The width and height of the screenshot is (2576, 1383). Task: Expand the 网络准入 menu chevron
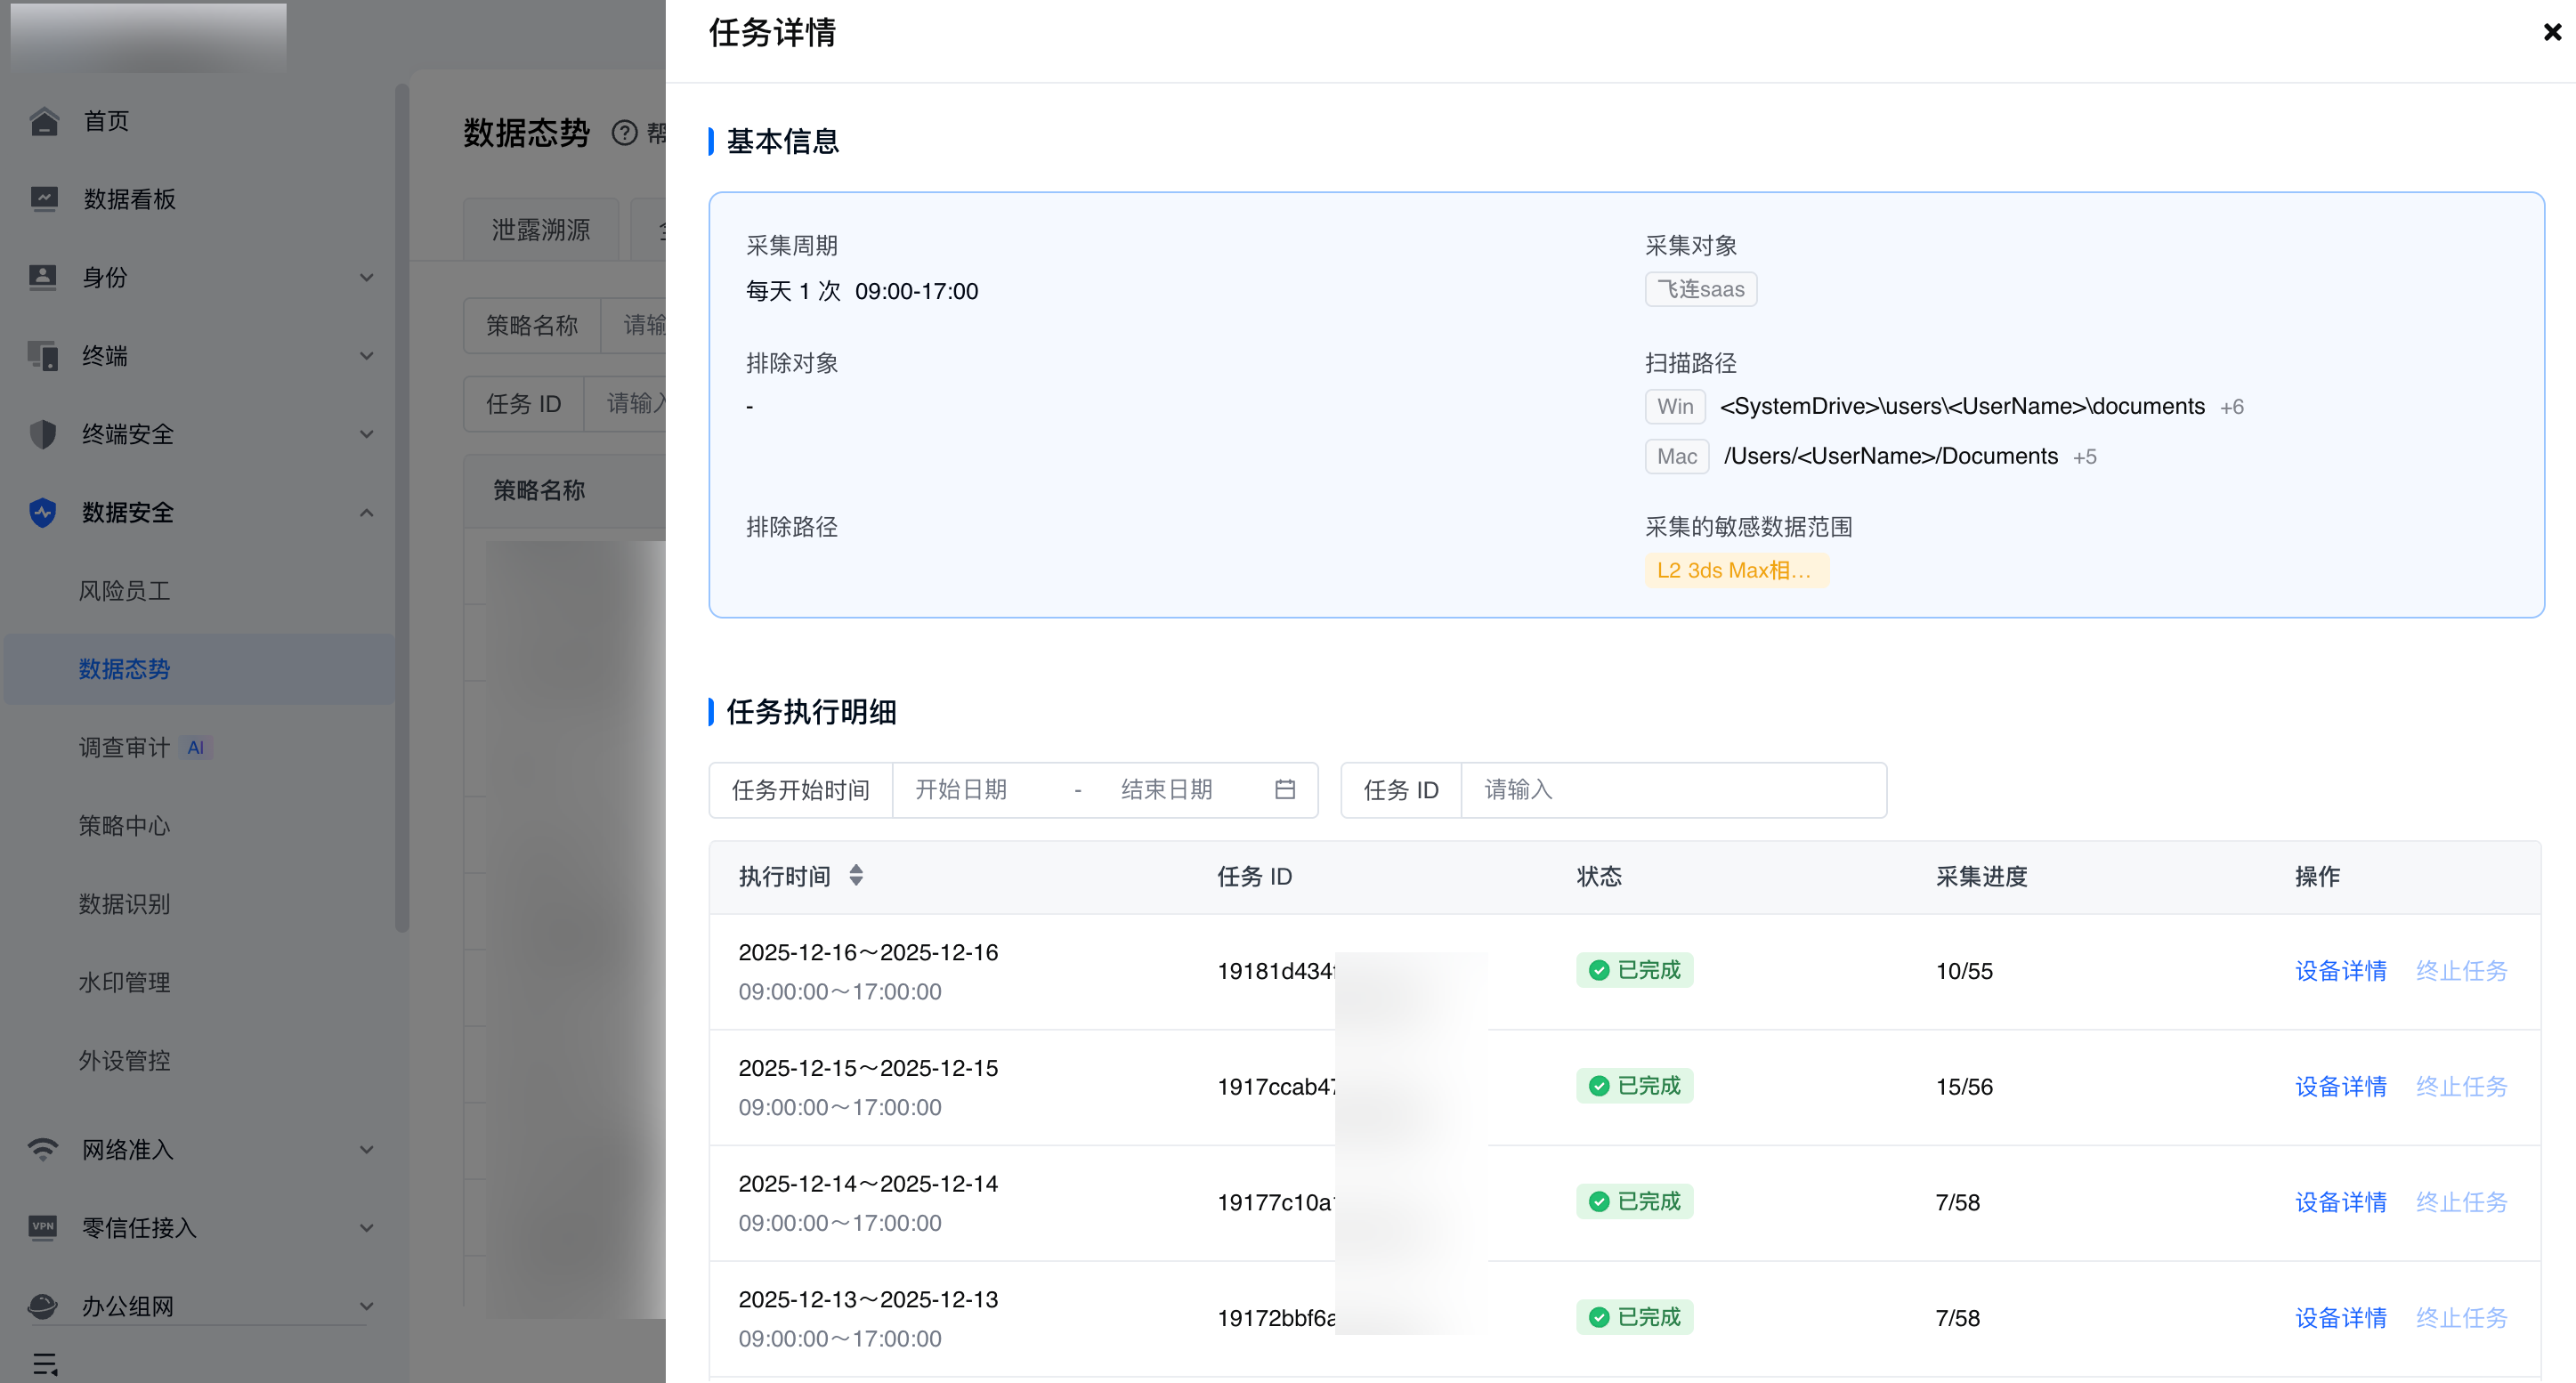click(x=367, y=1150)
